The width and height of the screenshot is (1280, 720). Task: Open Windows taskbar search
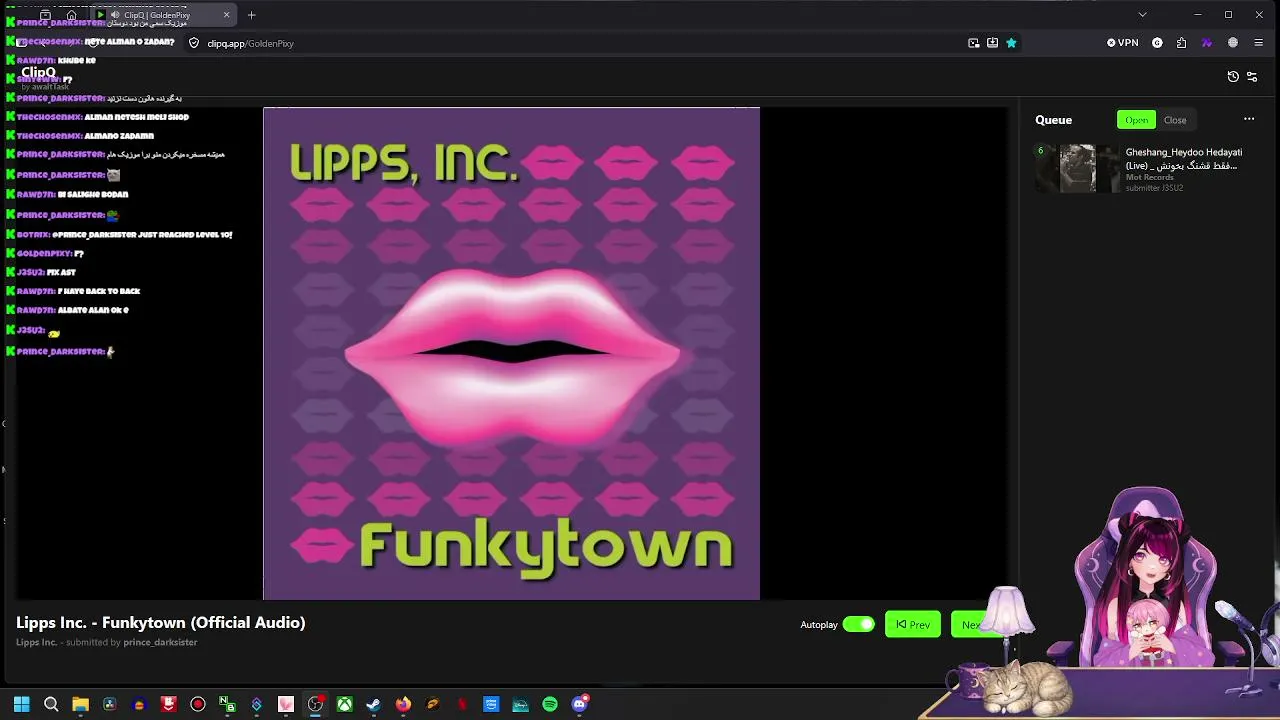pos(51,704)
